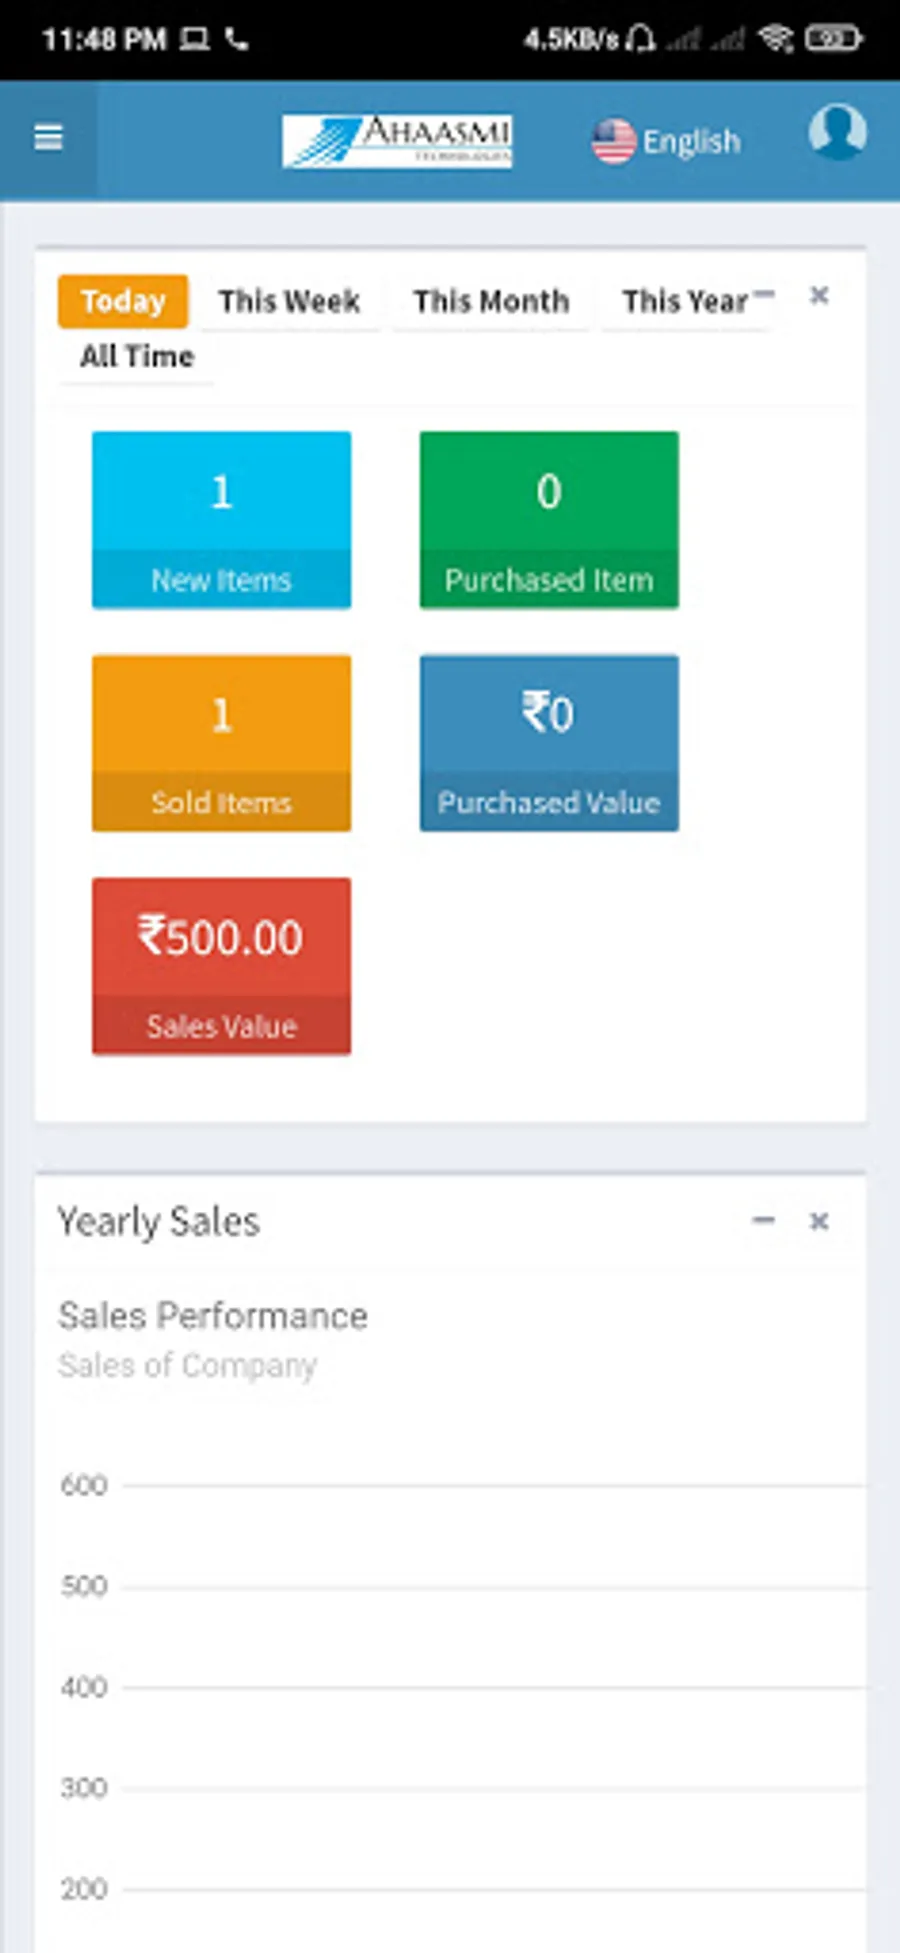Open the New Items tile
This screenshot has width=900, height=1953.
pyautogui.click(x=221, y=519)
